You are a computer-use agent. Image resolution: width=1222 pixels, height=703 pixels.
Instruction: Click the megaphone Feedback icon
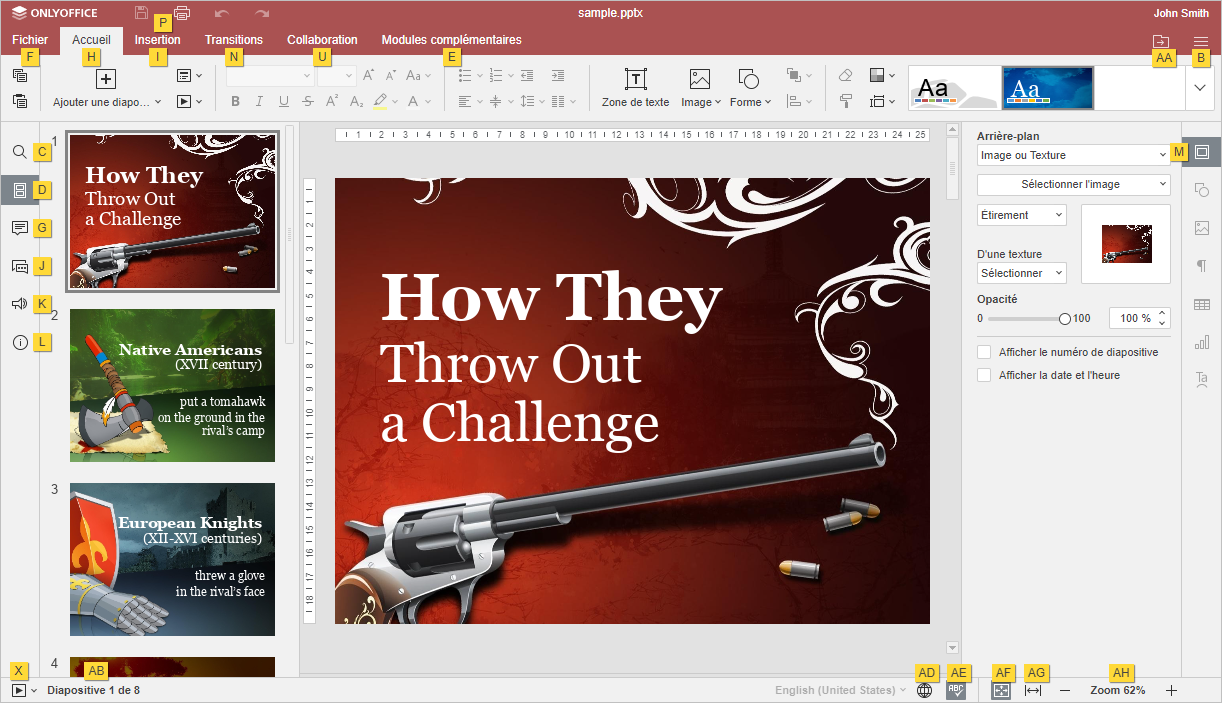pyautogui.click(x=20, y=304)
